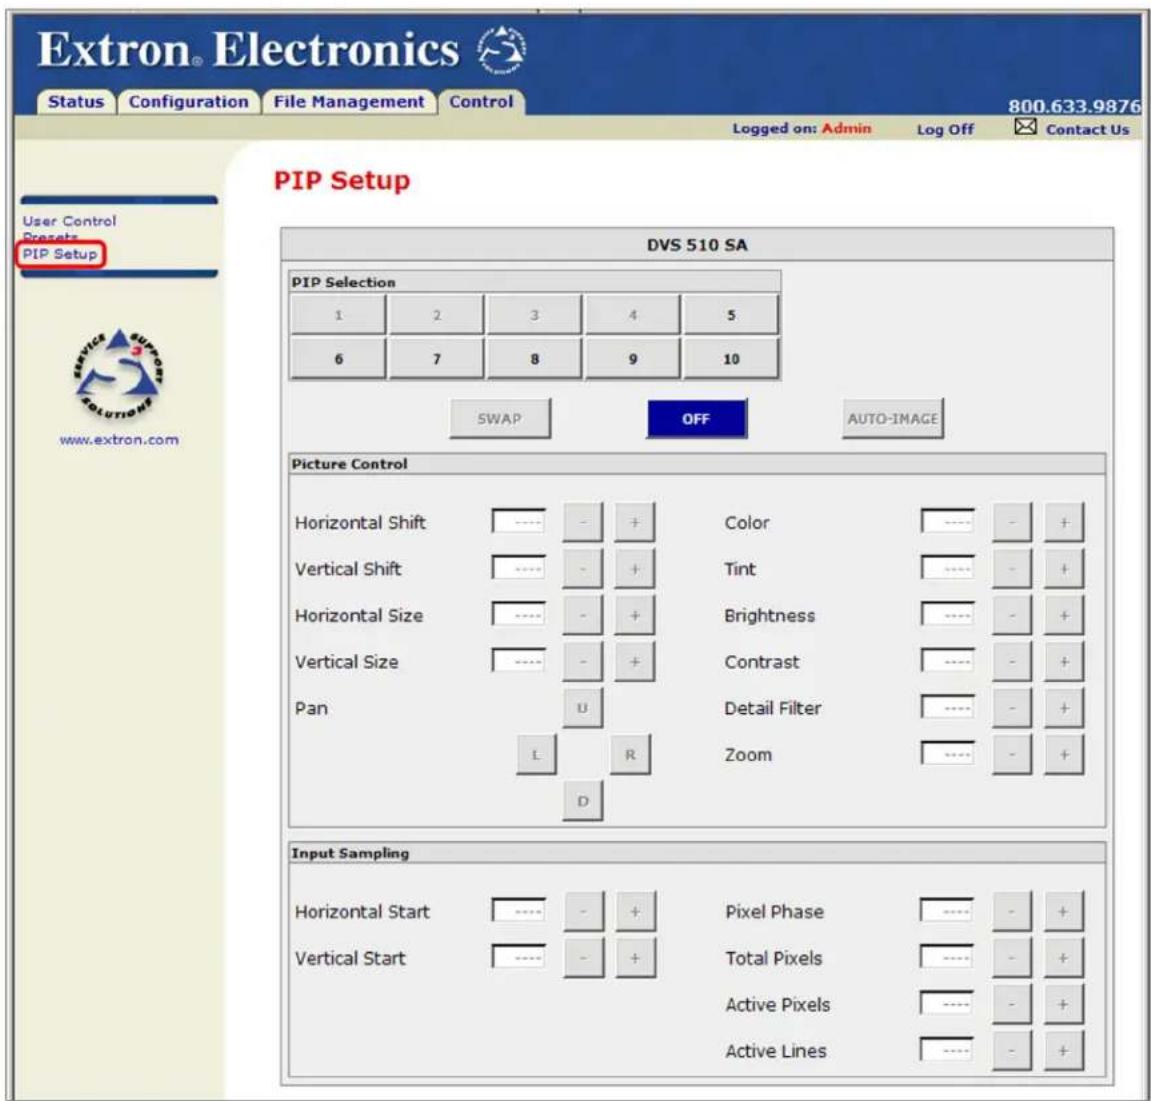The image size is (1151, 1101).
Task: Decrease Vertical Start with minus button
Action: (x=584, y=958)
